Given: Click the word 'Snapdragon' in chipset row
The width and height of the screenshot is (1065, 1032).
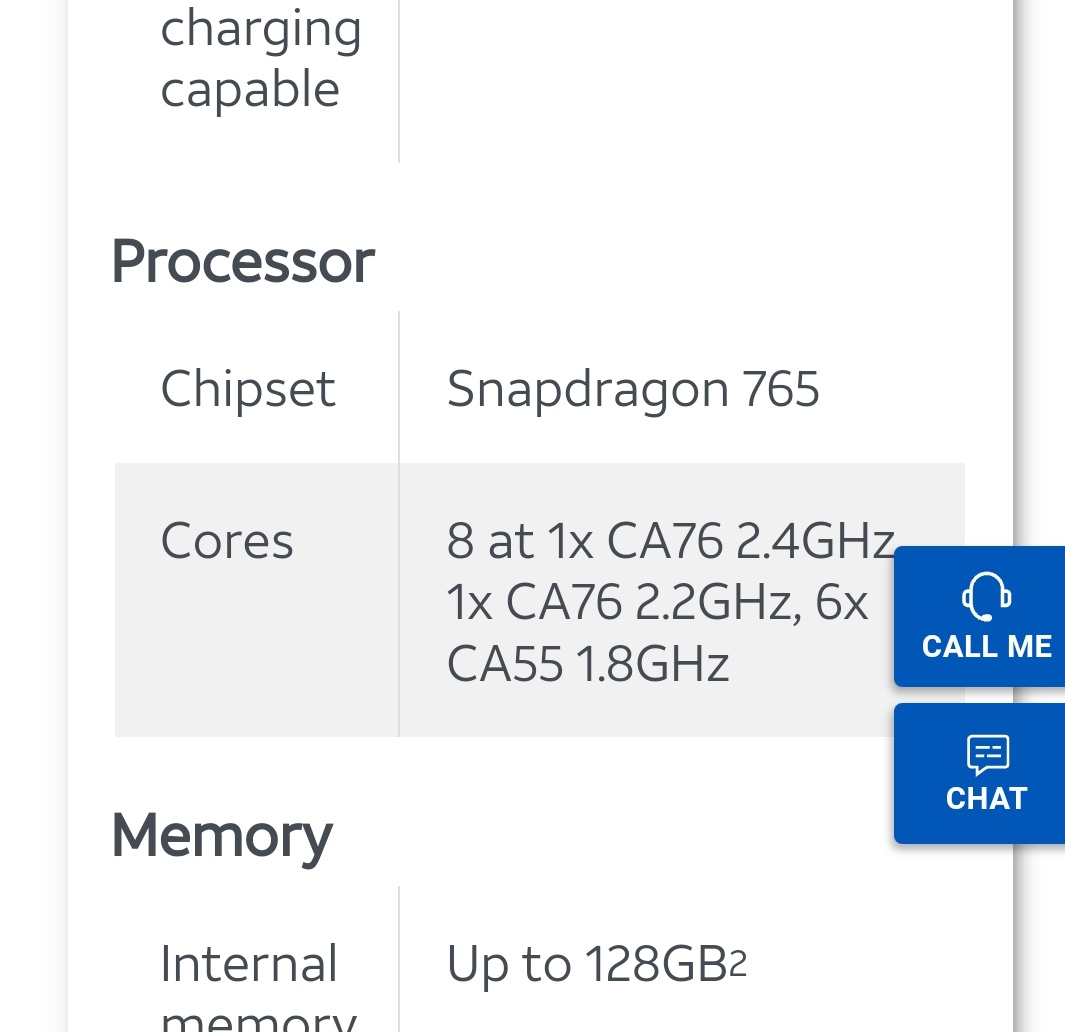Looking at the screenshot, I should click(x=587, y=389).
